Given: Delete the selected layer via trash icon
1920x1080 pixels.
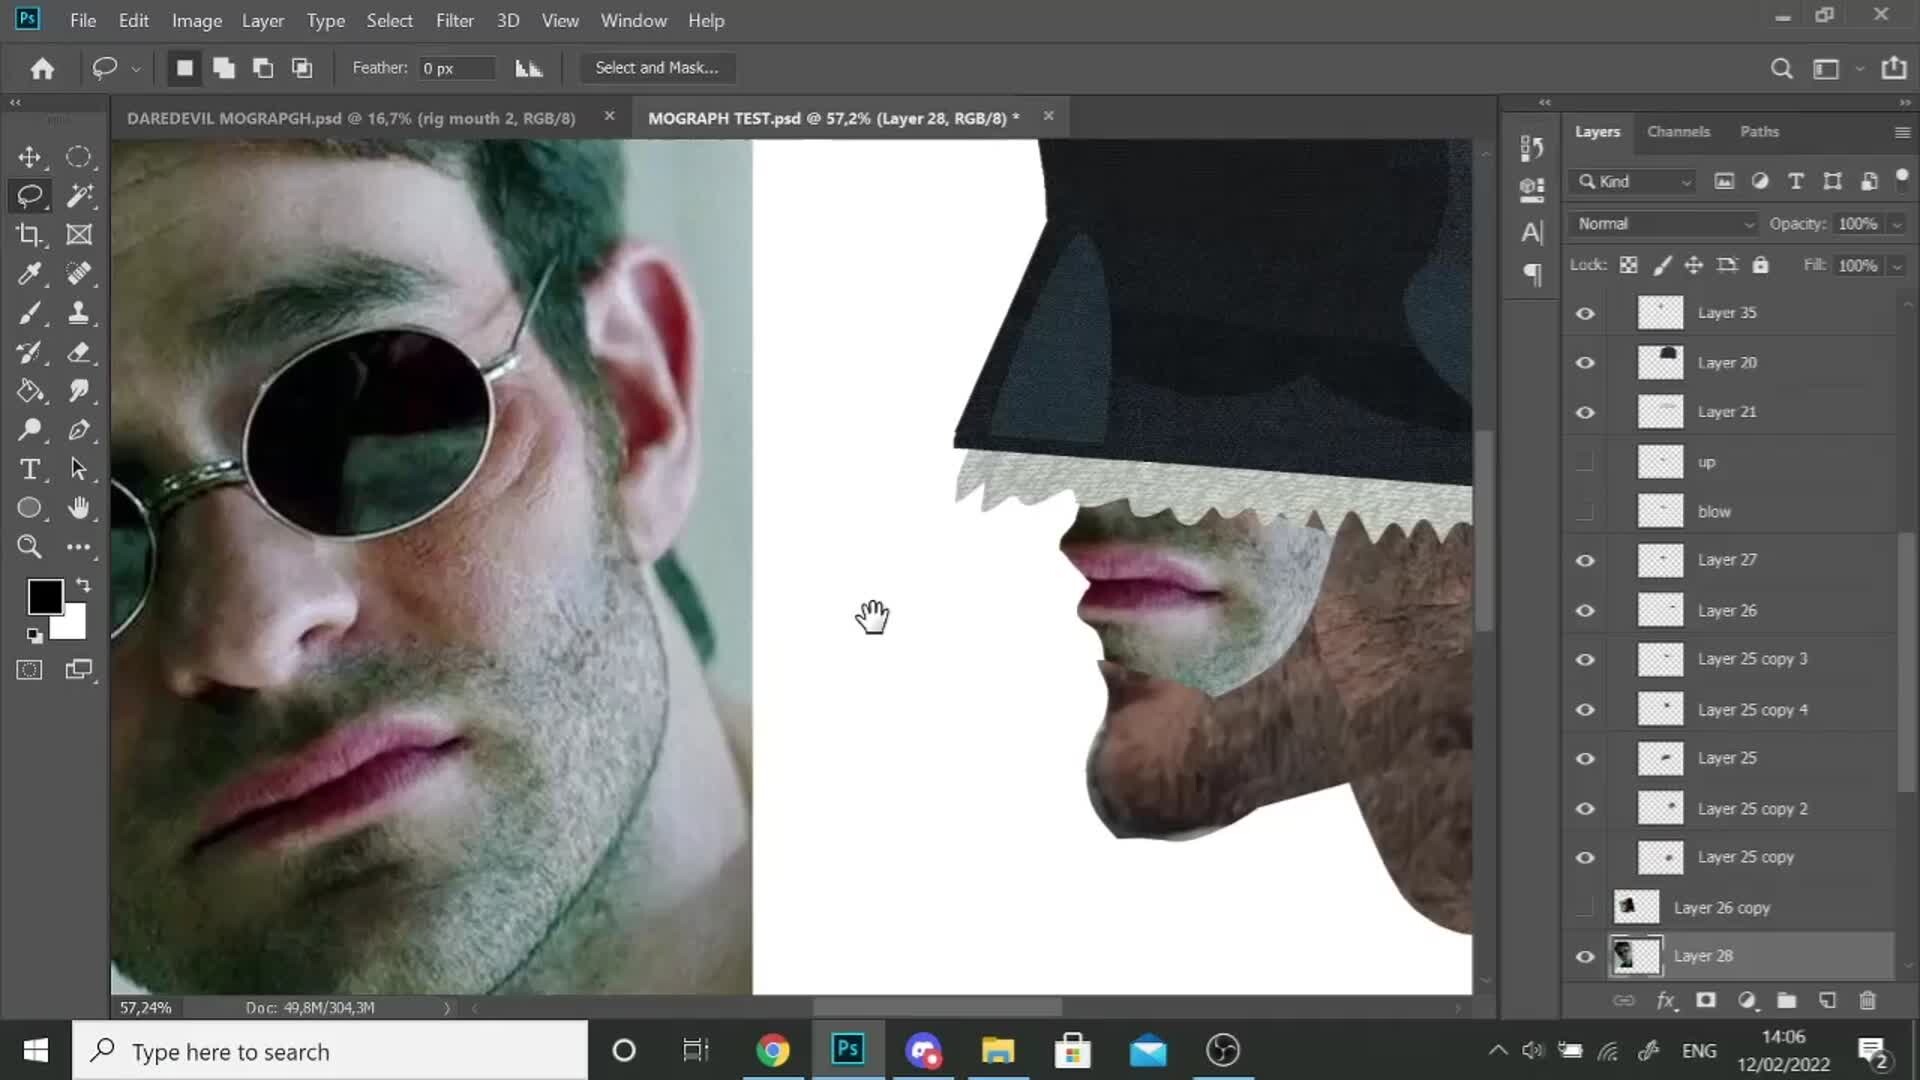Looking at the screenshot, I should pos(1868,1000).
